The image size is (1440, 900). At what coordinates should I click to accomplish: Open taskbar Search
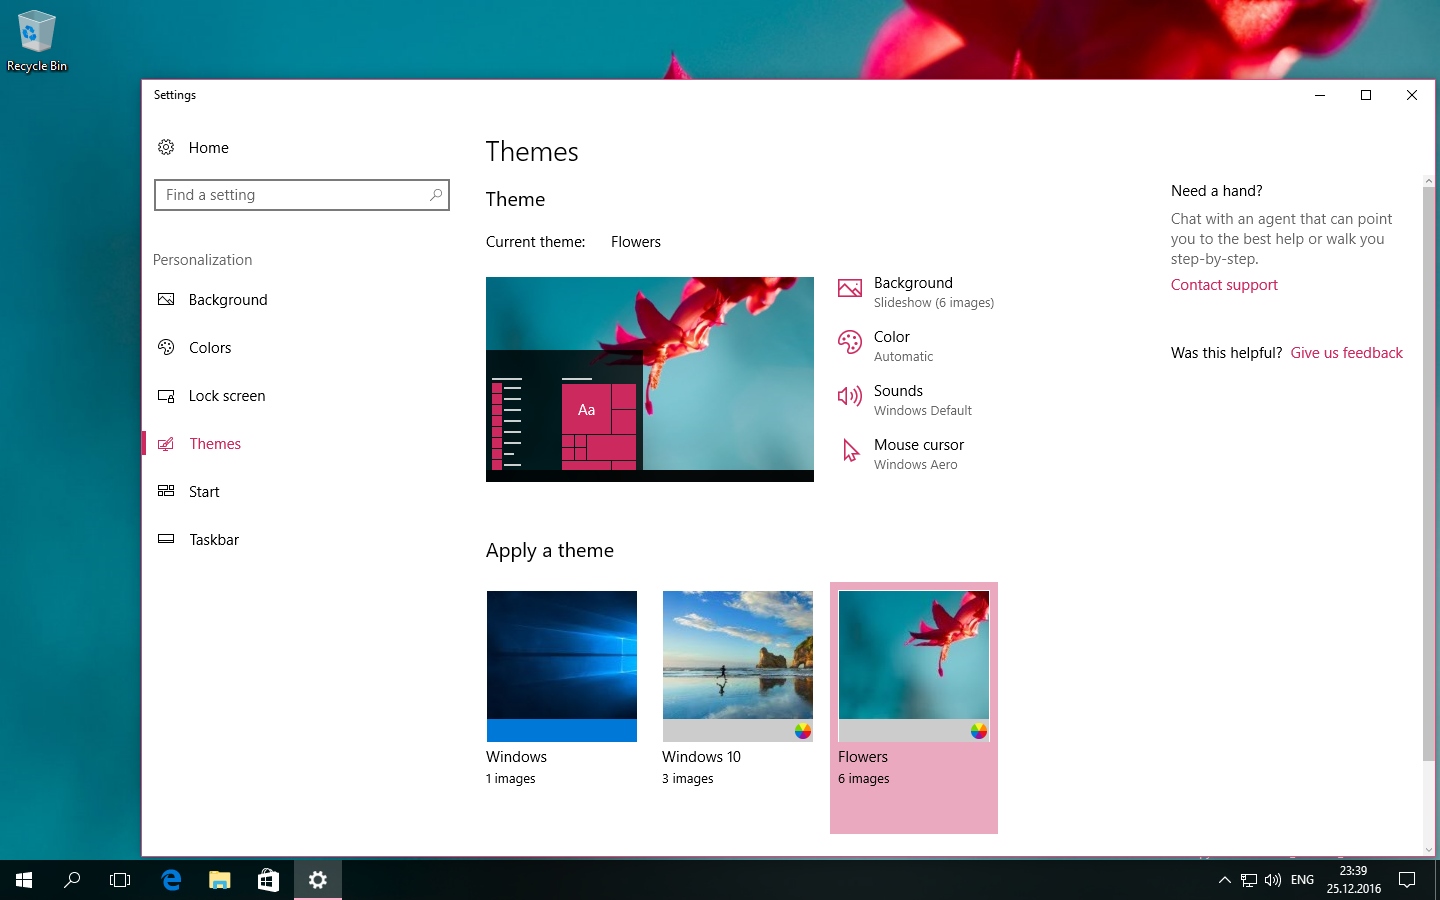(72, 880)
